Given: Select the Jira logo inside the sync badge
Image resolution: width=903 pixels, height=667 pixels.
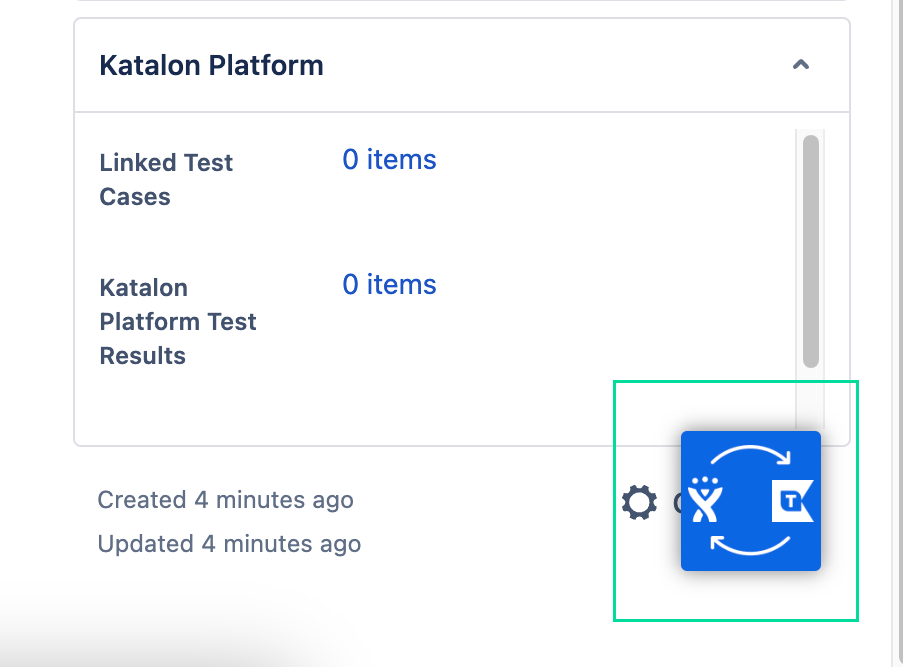Looking at the screenshot, I should [x=706, y=503].
